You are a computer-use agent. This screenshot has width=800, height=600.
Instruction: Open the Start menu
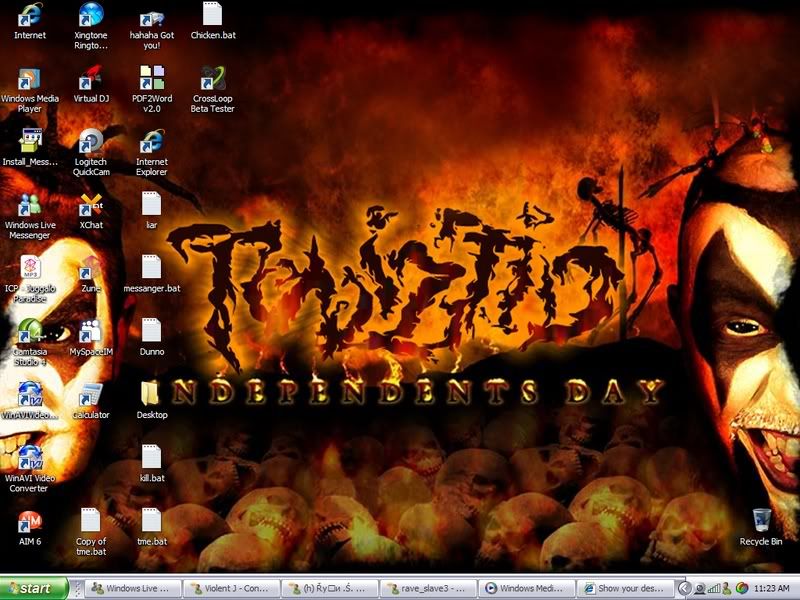pyautogui.click(x=34, y=588)
